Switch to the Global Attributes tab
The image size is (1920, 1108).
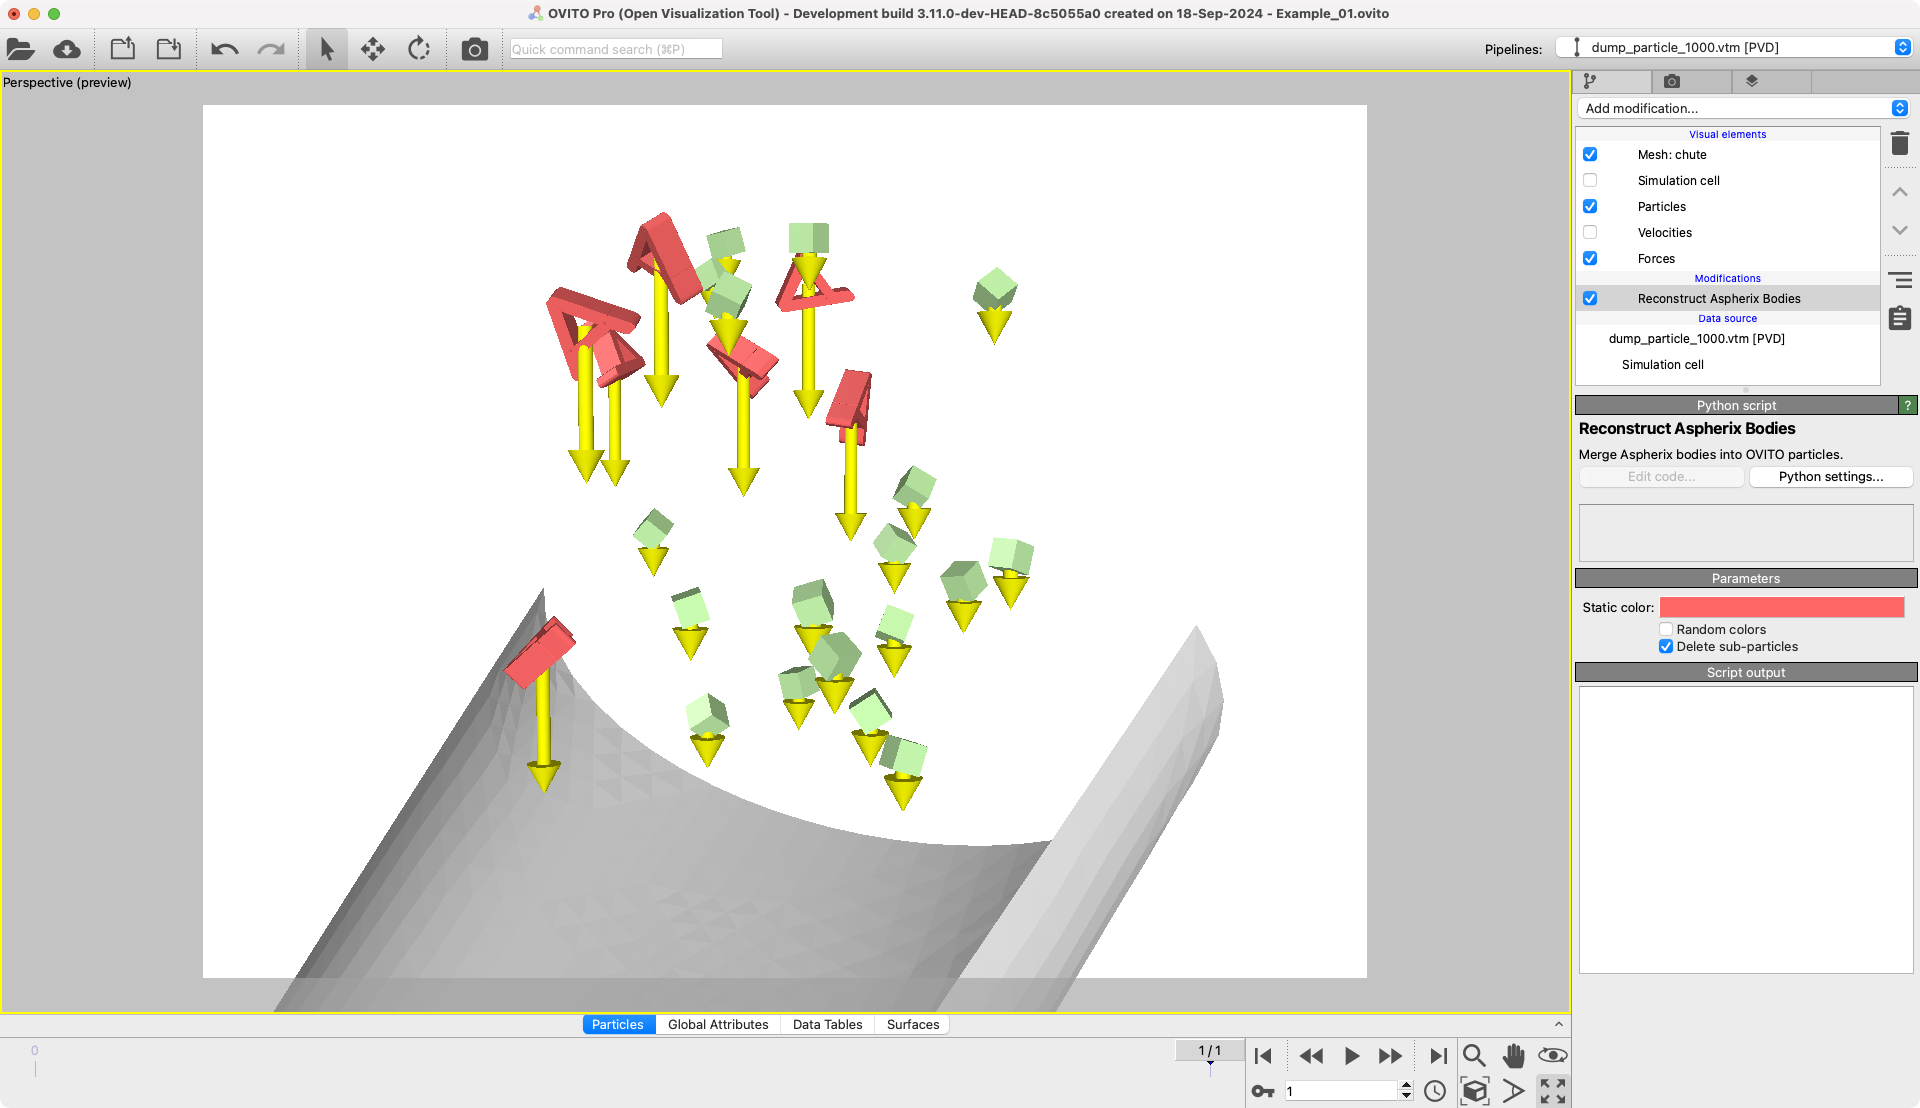click(x=718, y=1024)
